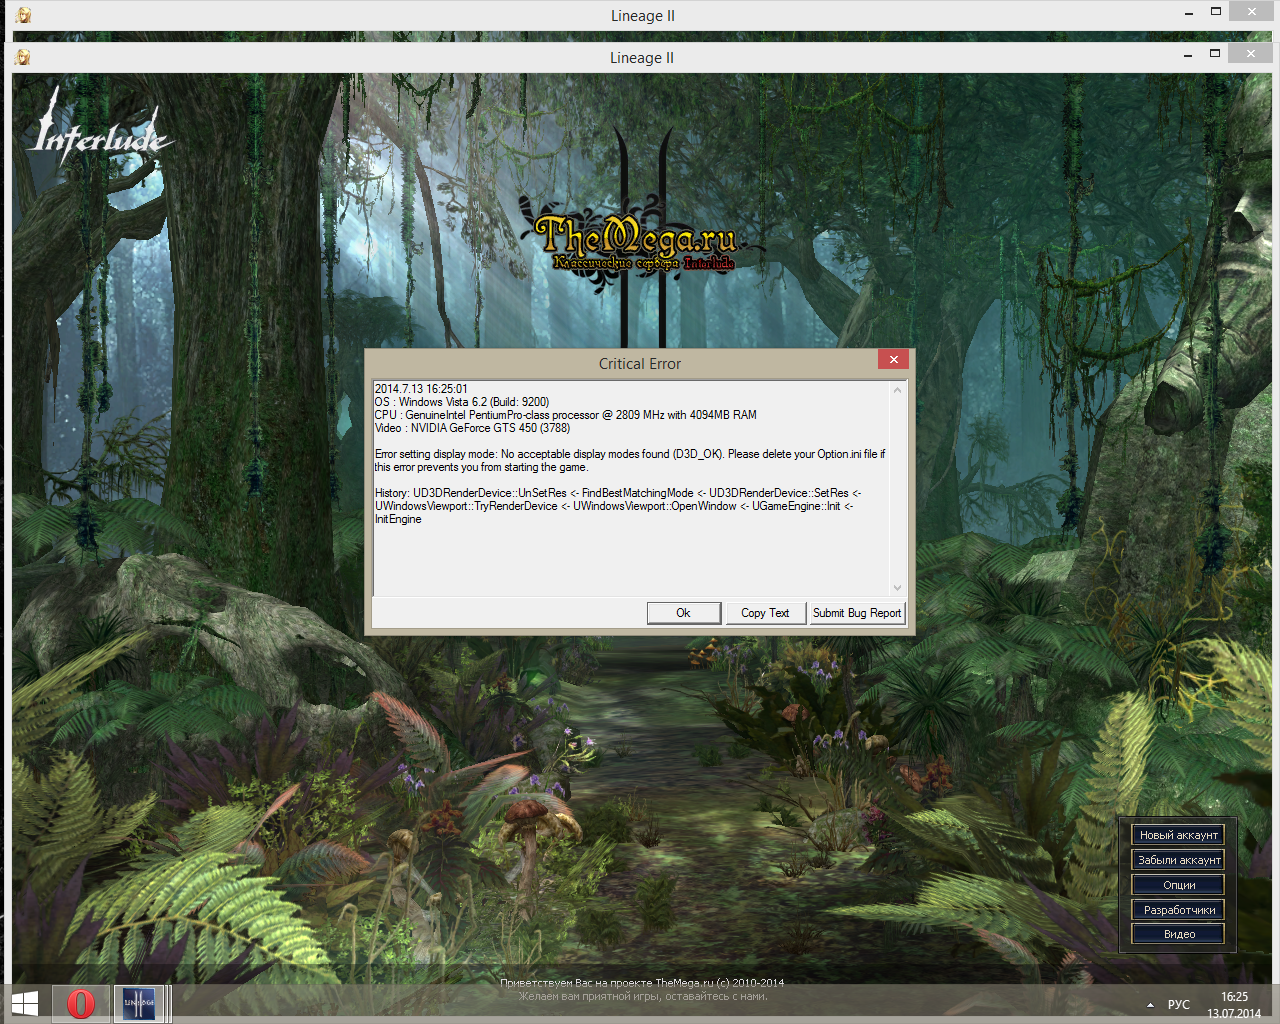Open the Windows Start button
This screenshot has height=1024, width=1280.
(x=24, y=1004)
